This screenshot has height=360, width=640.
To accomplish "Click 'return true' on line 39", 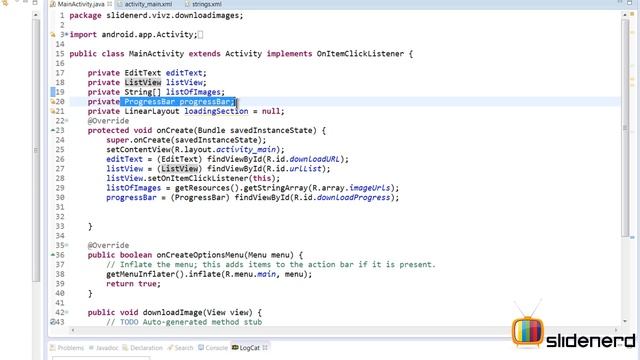I will point(133,284).
